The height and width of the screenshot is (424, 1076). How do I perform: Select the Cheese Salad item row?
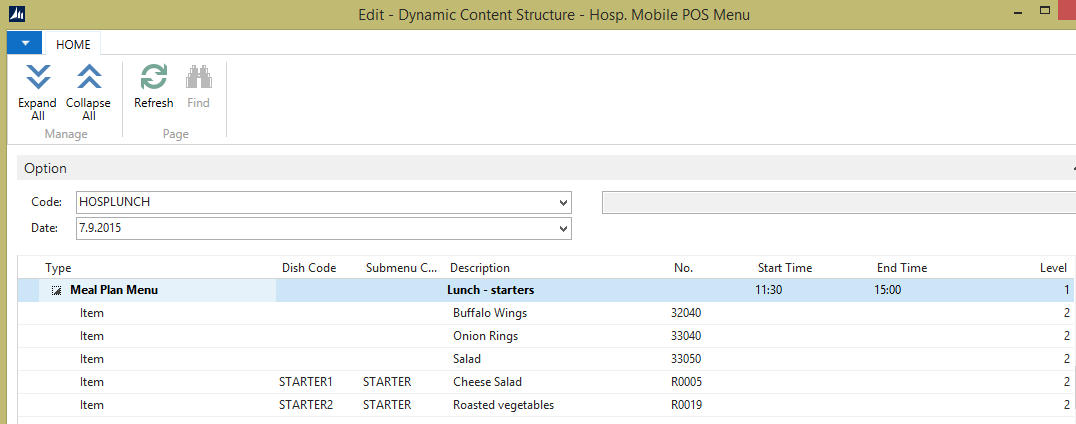[x=487, y=382]
